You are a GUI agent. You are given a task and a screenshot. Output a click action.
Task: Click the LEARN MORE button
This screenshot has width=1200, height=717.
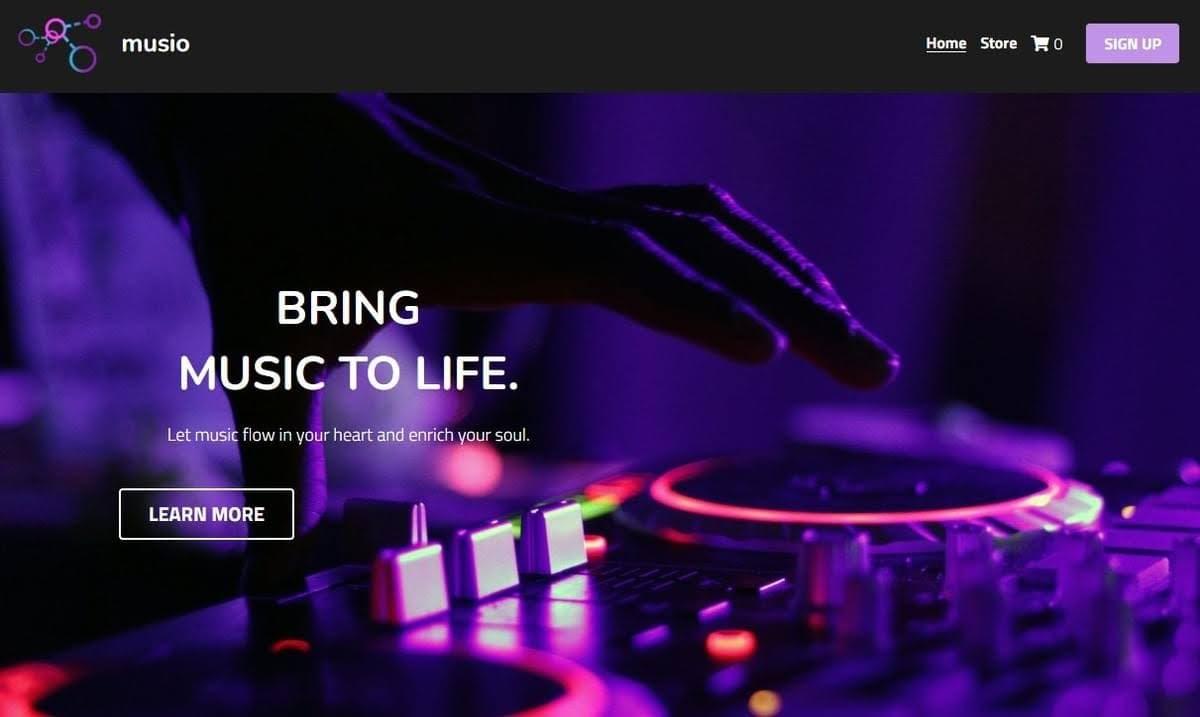[x=206, y=514]
